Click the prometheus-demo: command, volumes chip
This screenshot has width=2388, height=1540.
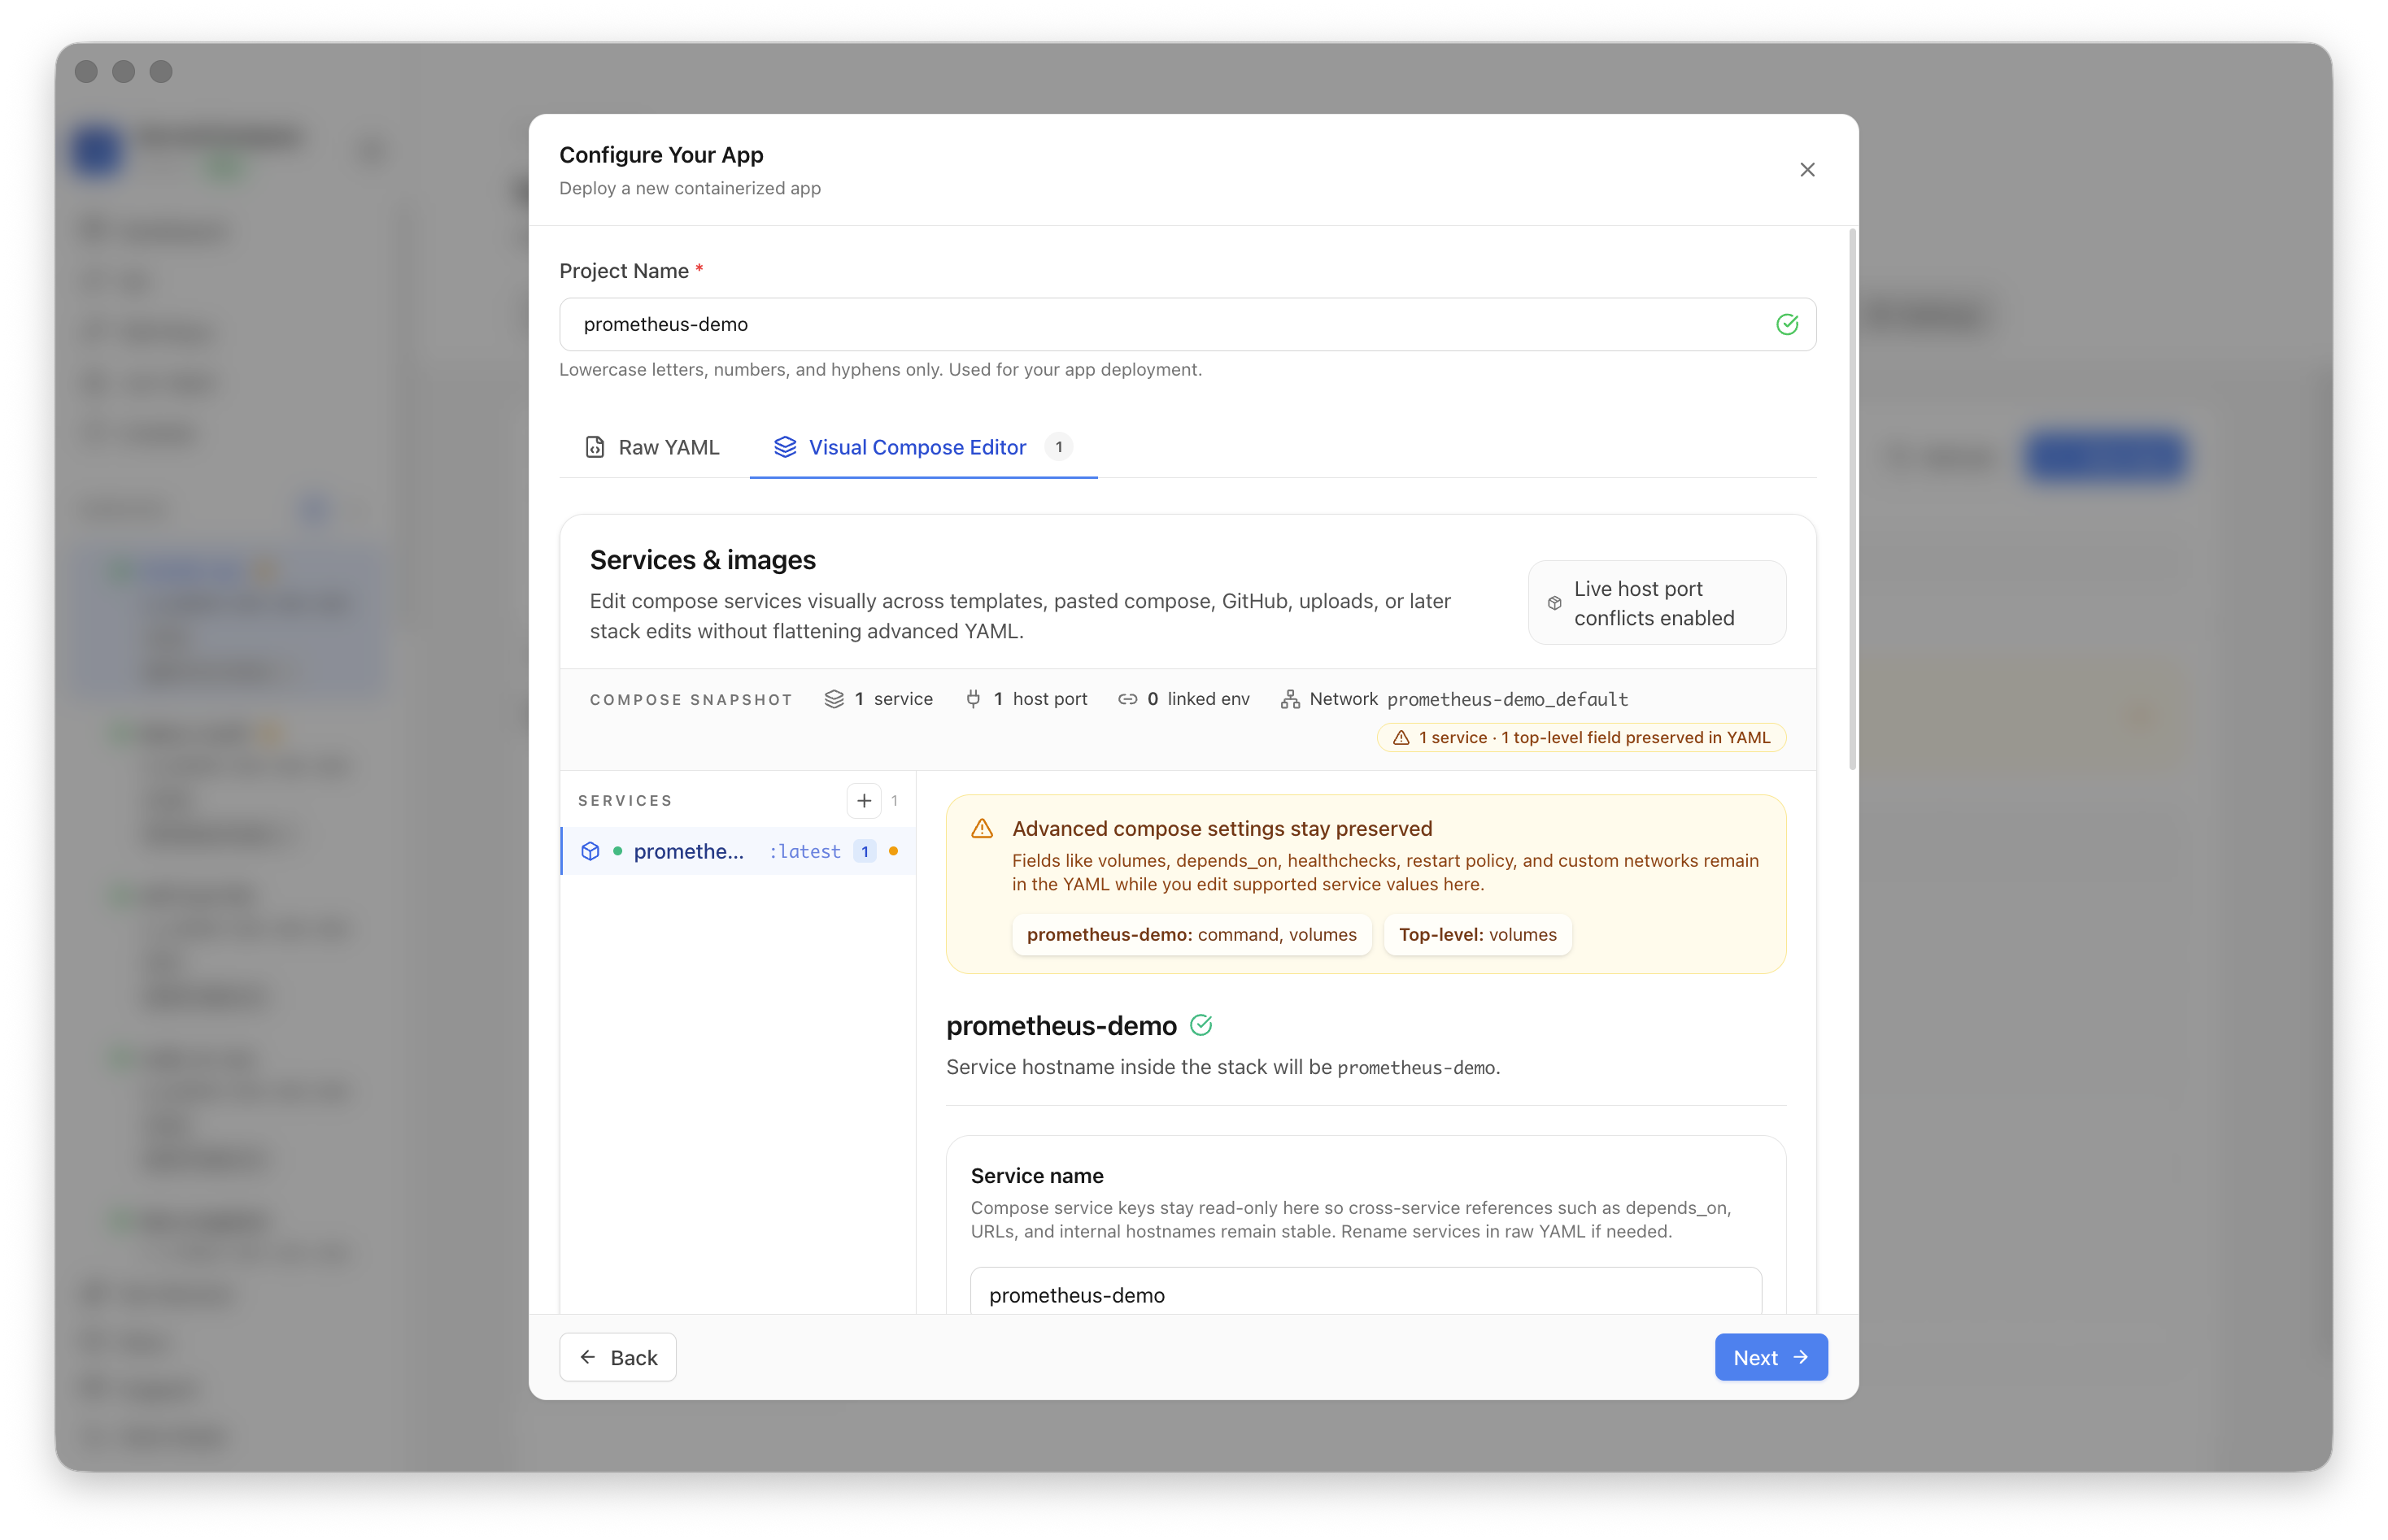point(1191,934)
